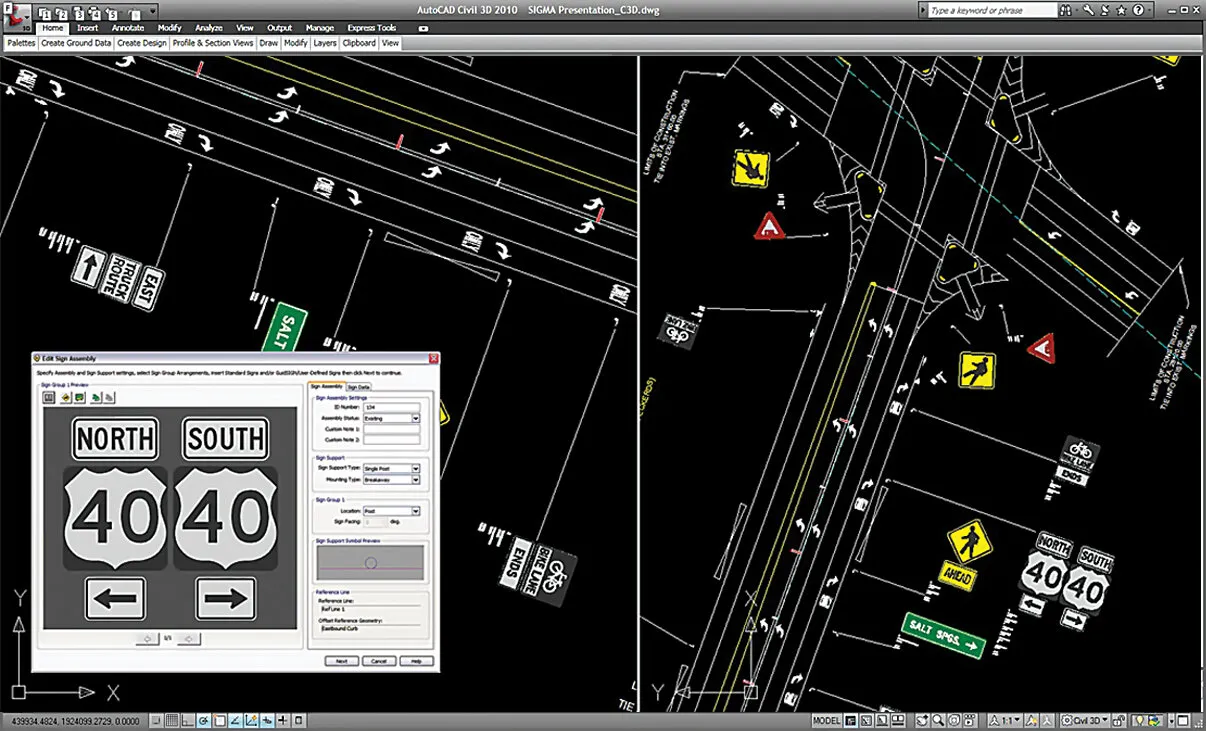The image size is (1206, 731).
Task: Enable Ortho mode from the status bar
Action: pyautogui.click(x=188, y=721)
